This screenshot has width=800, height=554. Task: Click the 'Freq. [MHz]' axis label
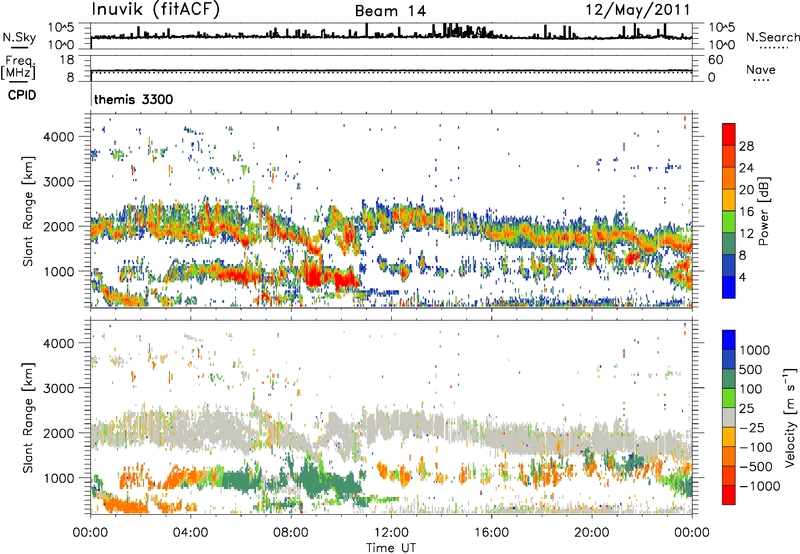pos(18,68)
